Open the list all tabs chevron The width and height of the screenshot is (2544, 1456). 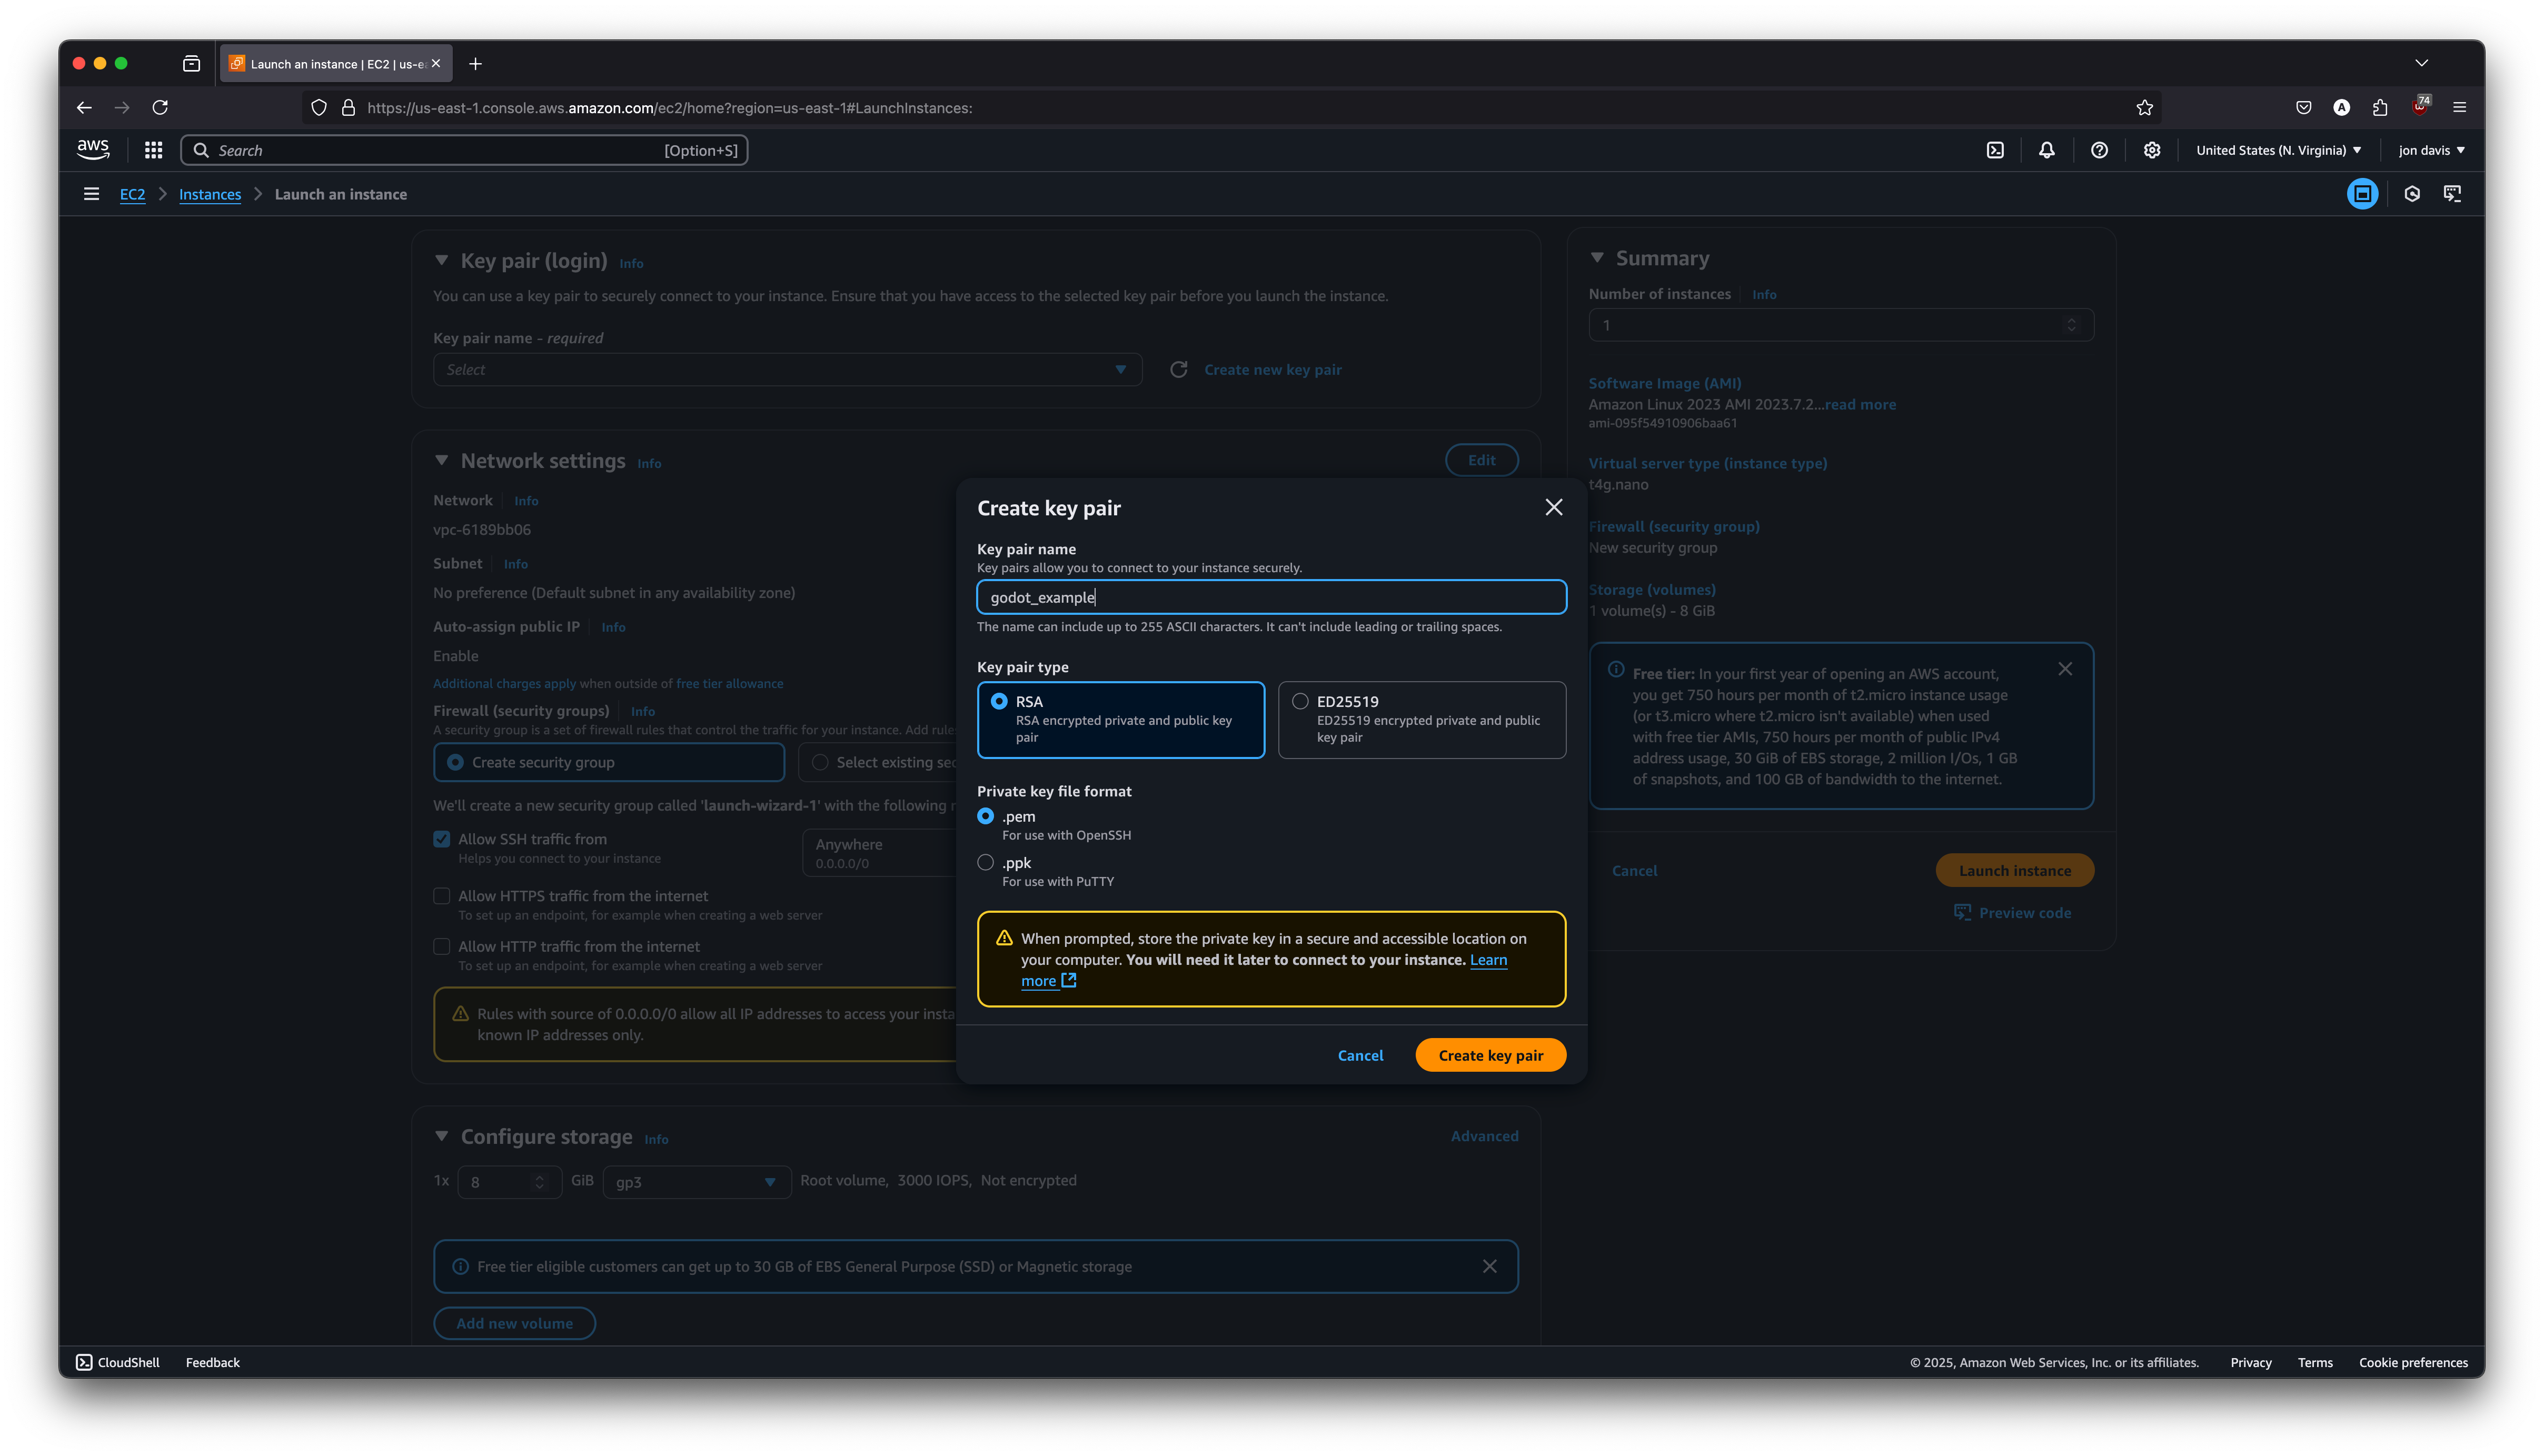click(x=2421, y=63)
